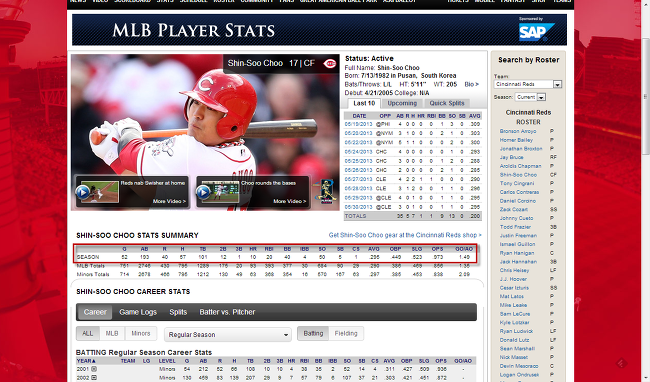Open the 06/24/2013 game link
This screenshot has height=382, width=650.
click(x=358, y=152)
